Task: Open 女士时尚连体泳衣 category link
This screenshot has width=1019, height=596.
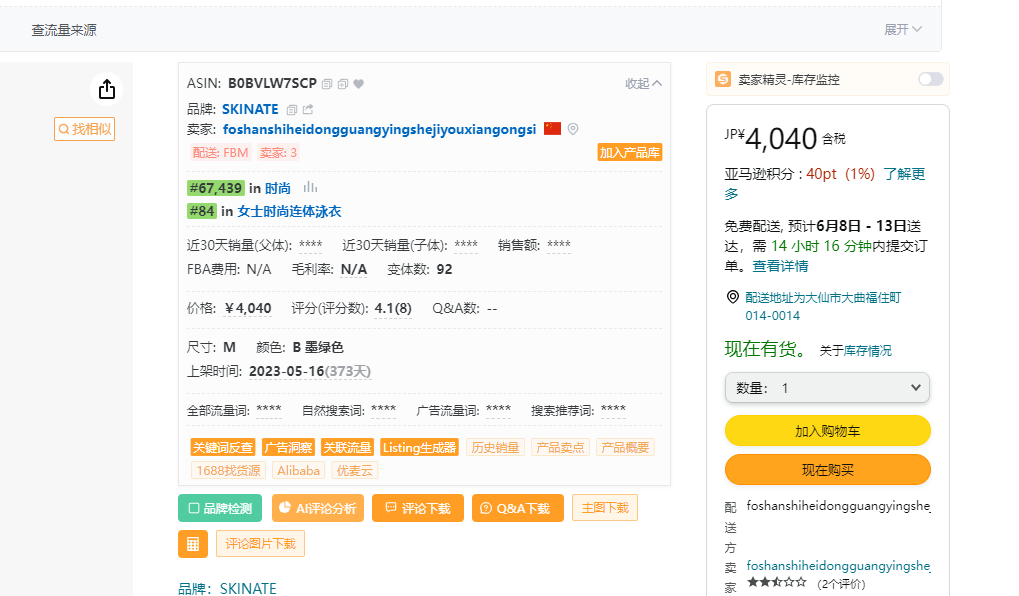Action: click(x=289, y=211)
